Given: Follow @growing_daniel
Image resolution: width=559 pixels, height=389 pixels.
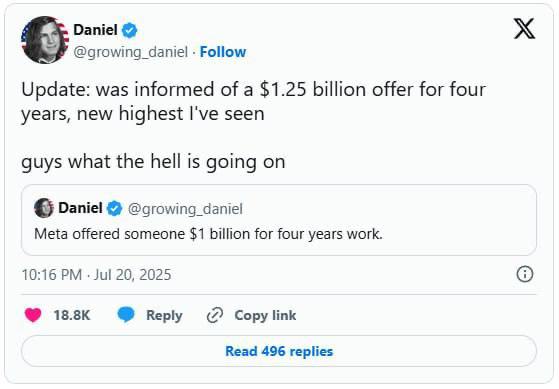Looking at the screenshot, I should point(223,52).
